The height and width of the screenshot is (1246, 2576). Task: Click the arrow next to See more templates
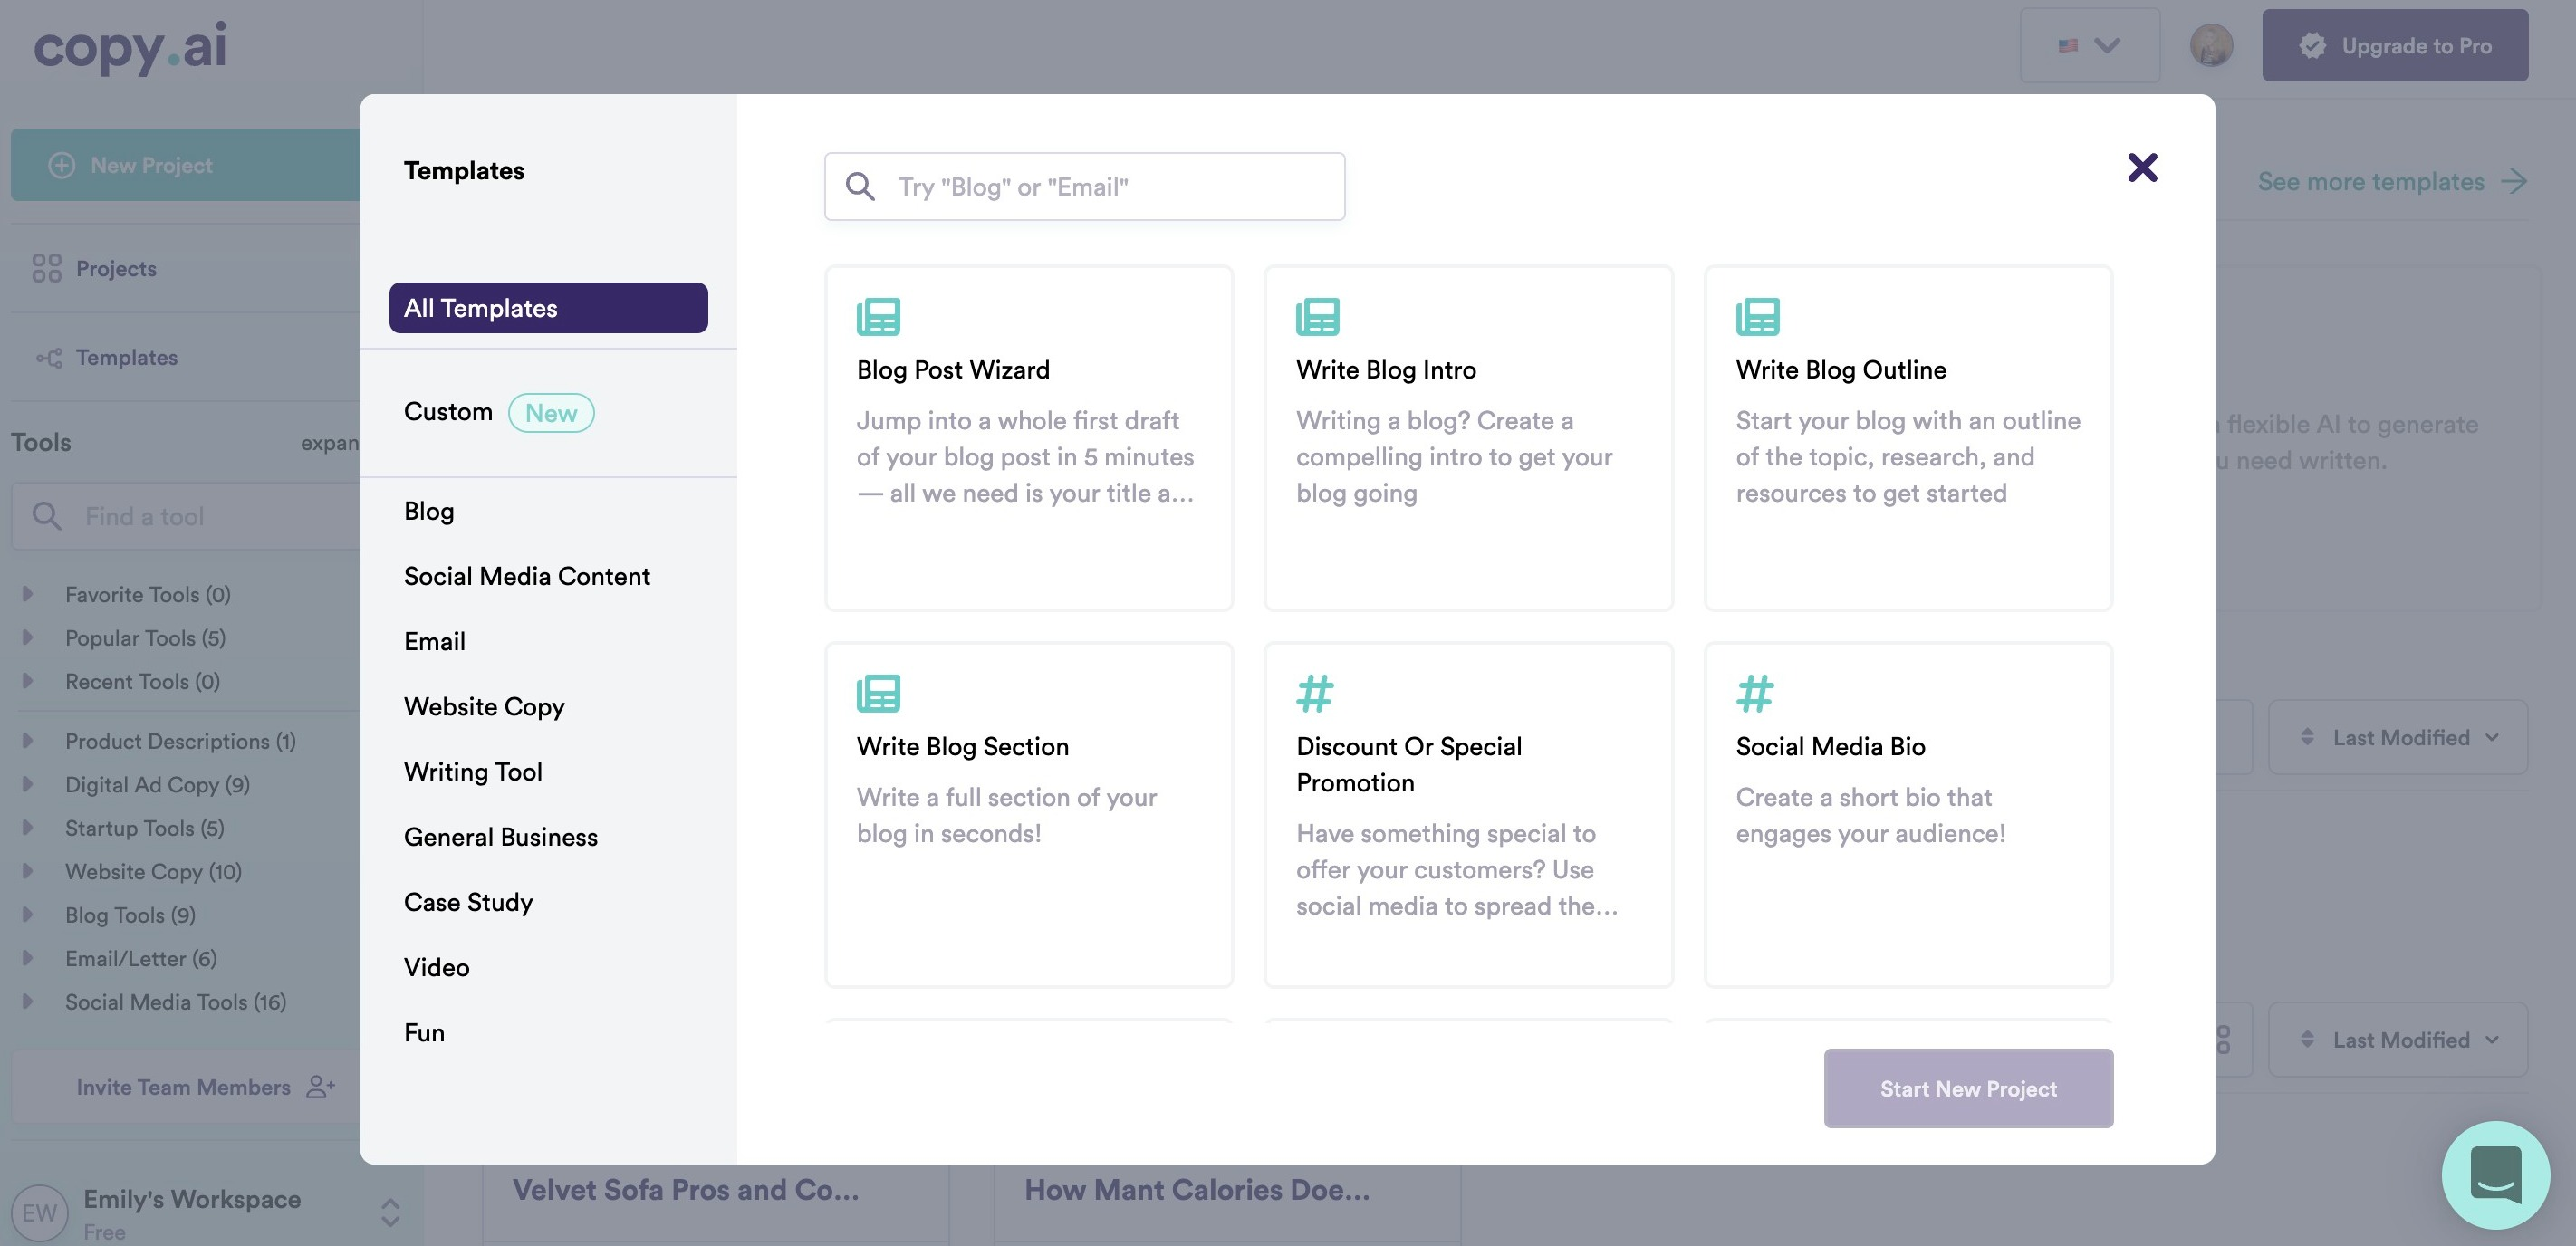click(2513, 181)
